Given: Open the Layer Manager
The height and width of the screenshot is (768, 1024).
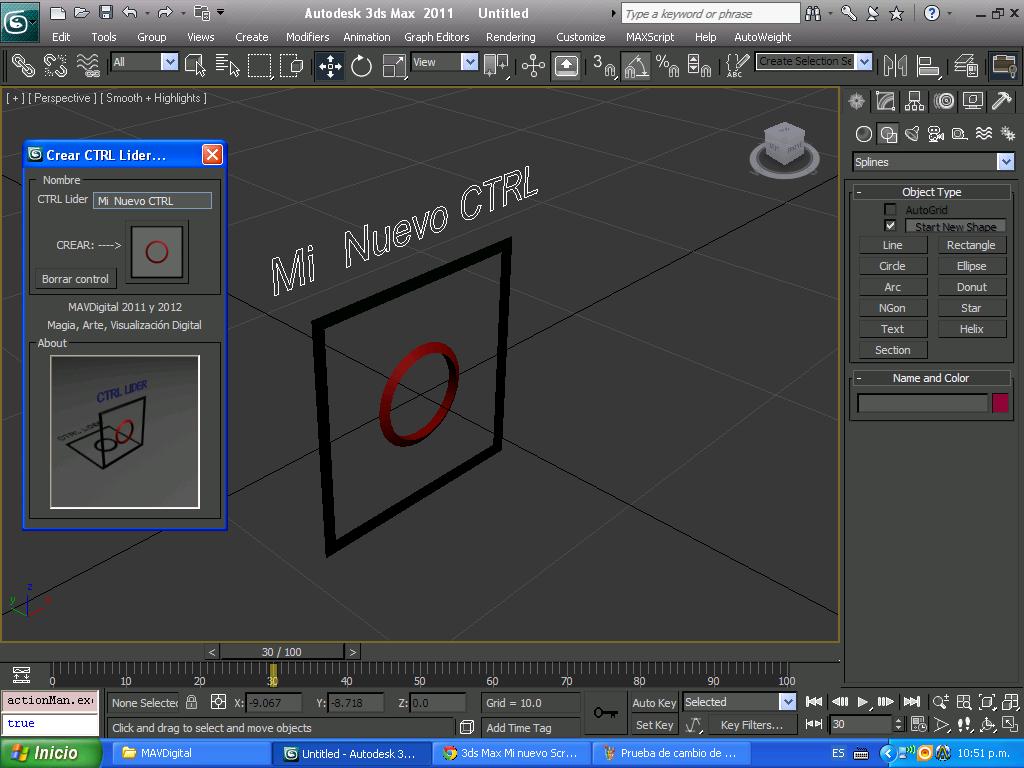Looking at the screenshot, I should click(x=966, y=65).
